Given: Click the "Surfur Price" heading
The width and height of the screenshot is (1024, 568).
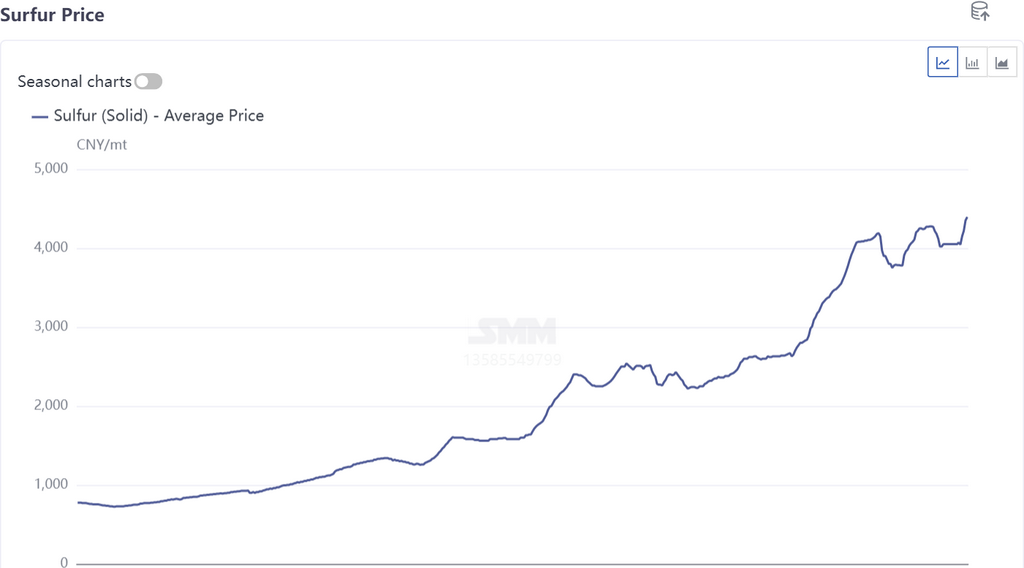Looking at the screenshot, I should [x=52, y=15].
